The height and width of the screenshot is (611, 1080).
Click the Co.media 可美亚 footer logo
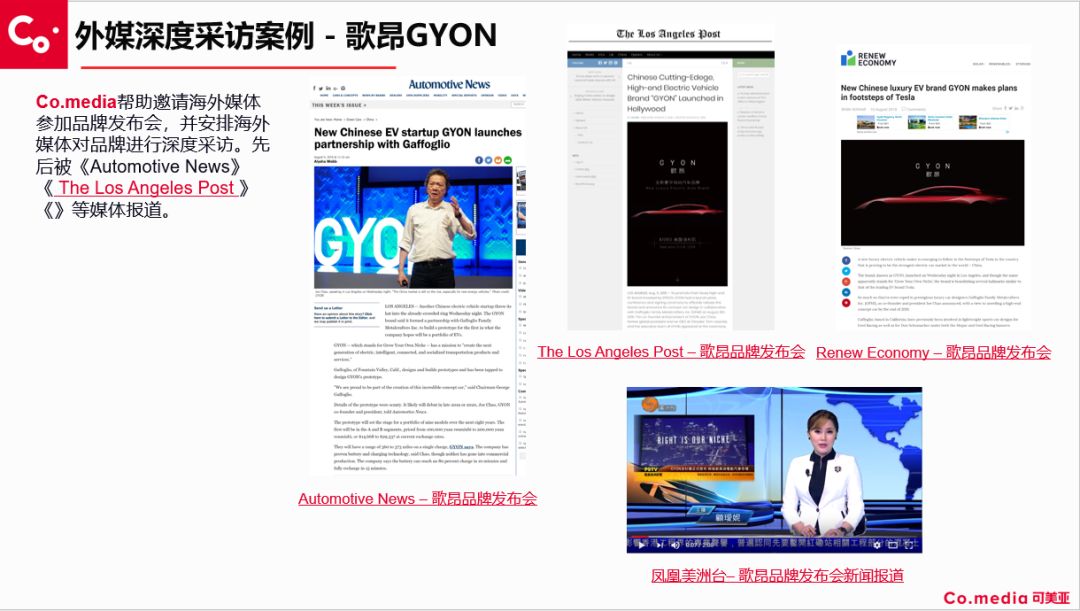pos(1007,597)
